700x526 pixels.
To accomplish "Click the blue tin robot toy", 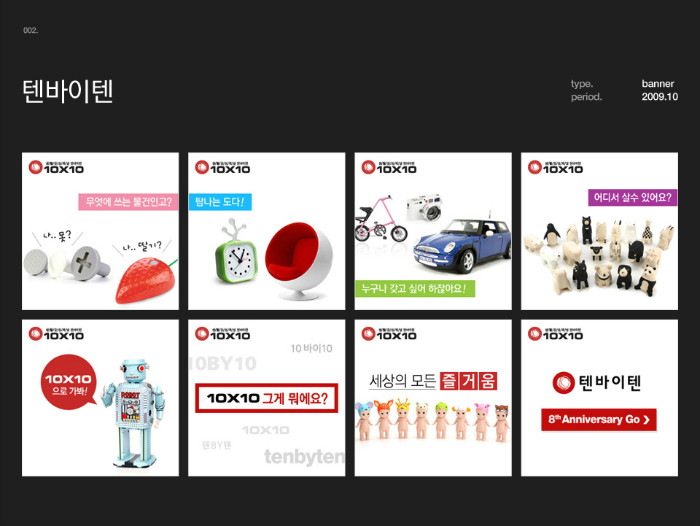I will (133, 413).
